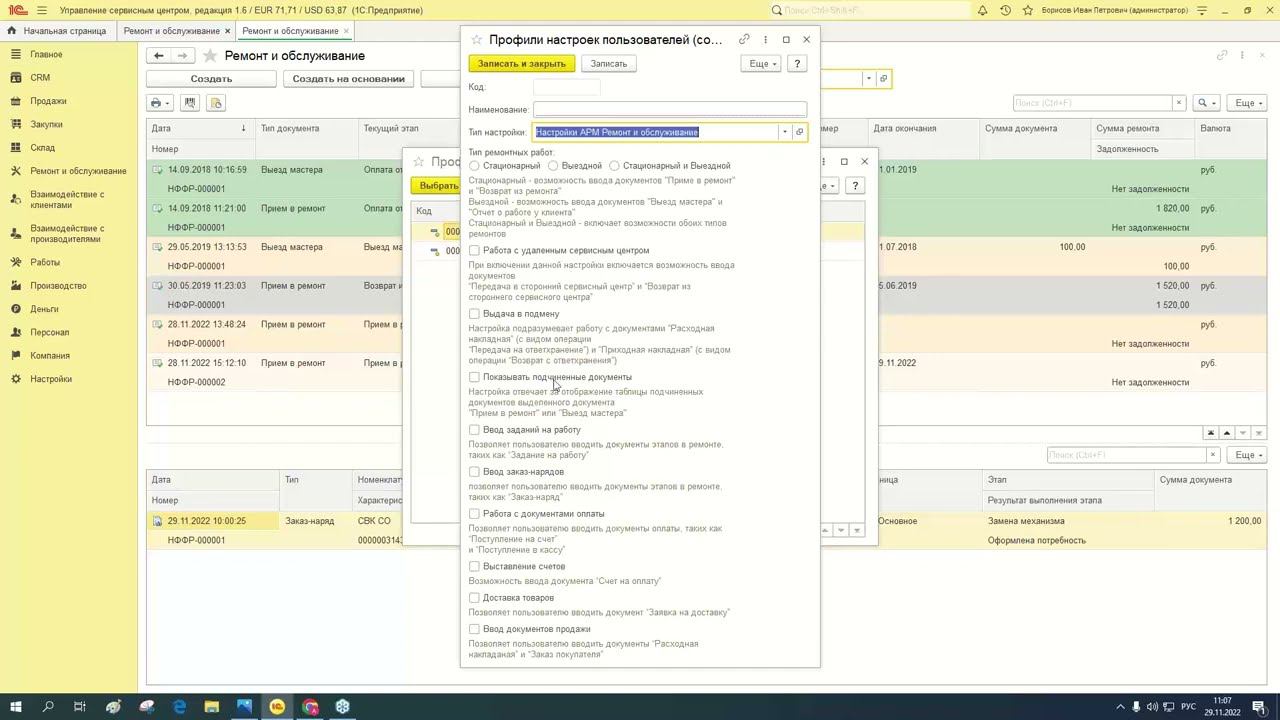Click the print icon in the document list toolbar
Image resolution: width=1280 pixels, height=720 pixels.
coord(156,103)
